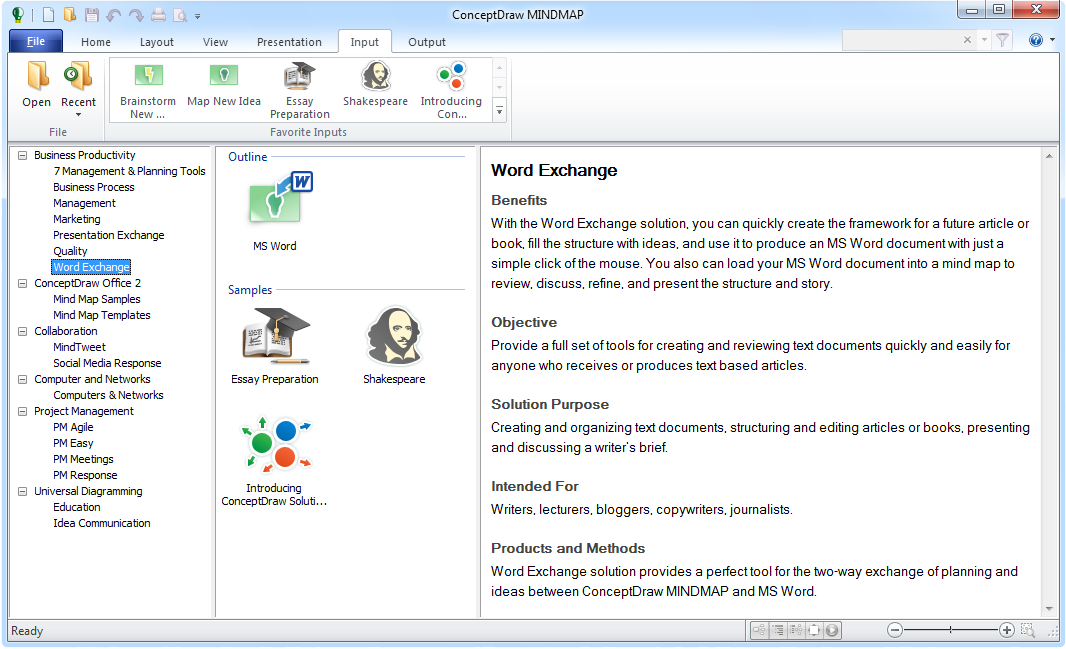Click the save floppy disk icon
Screen dimensions: 1066x649
(x=92, y=14)
